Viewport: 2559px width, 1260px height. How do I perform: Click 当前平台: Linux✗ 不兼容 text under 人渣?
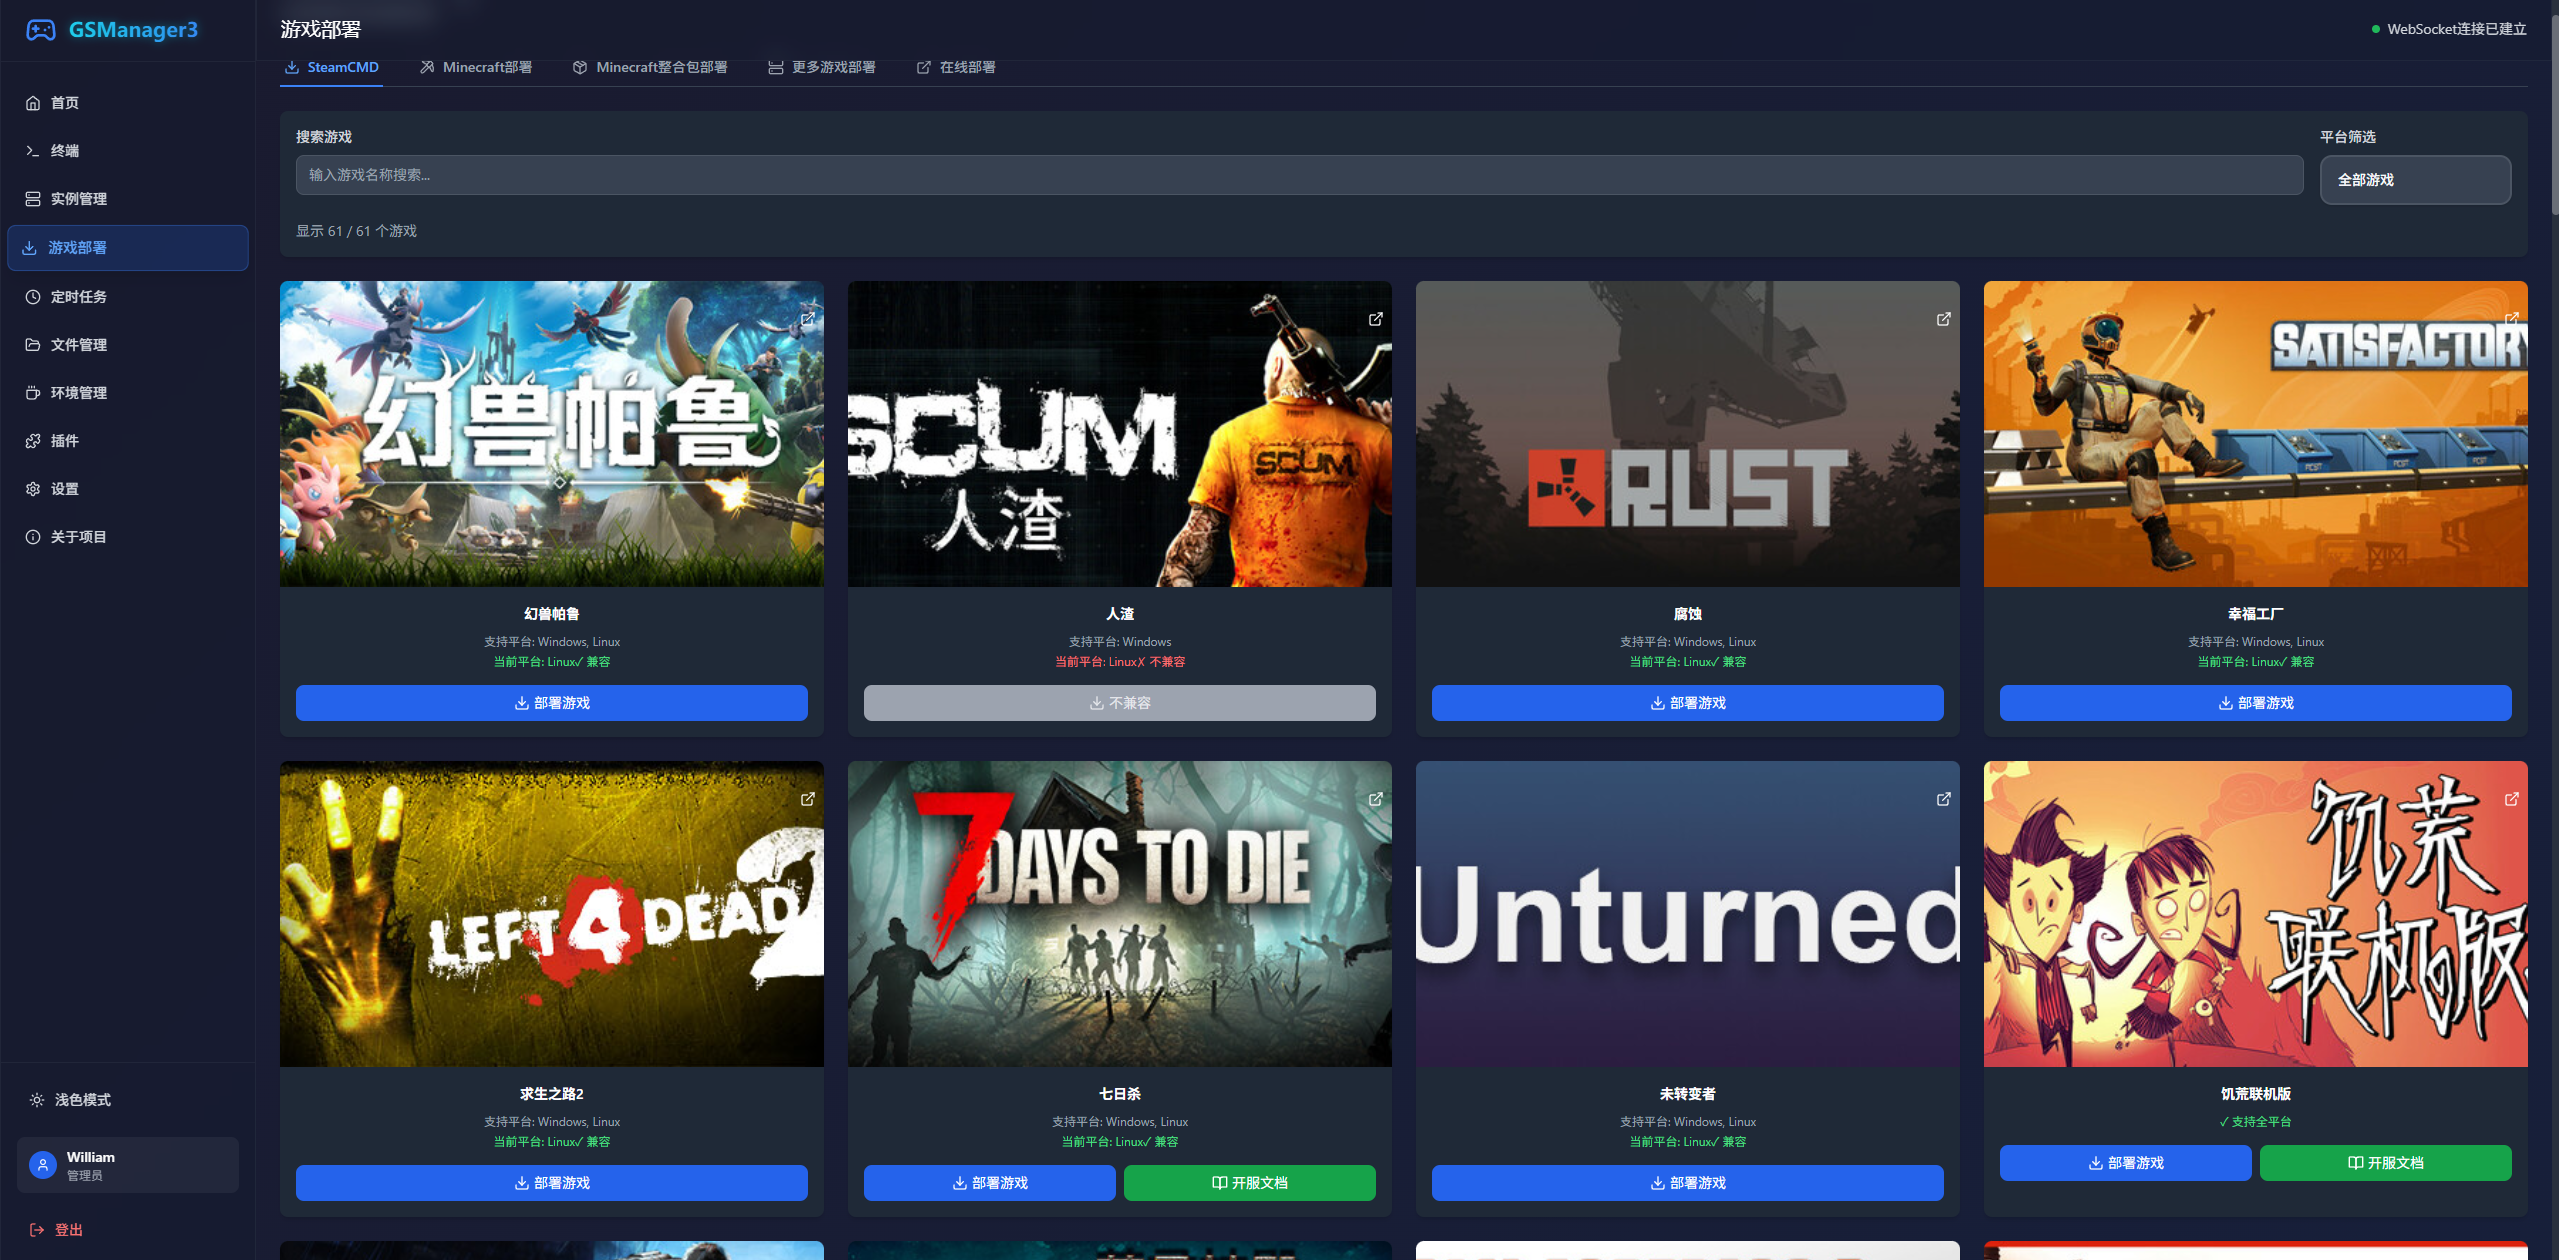coord(1120,662)
